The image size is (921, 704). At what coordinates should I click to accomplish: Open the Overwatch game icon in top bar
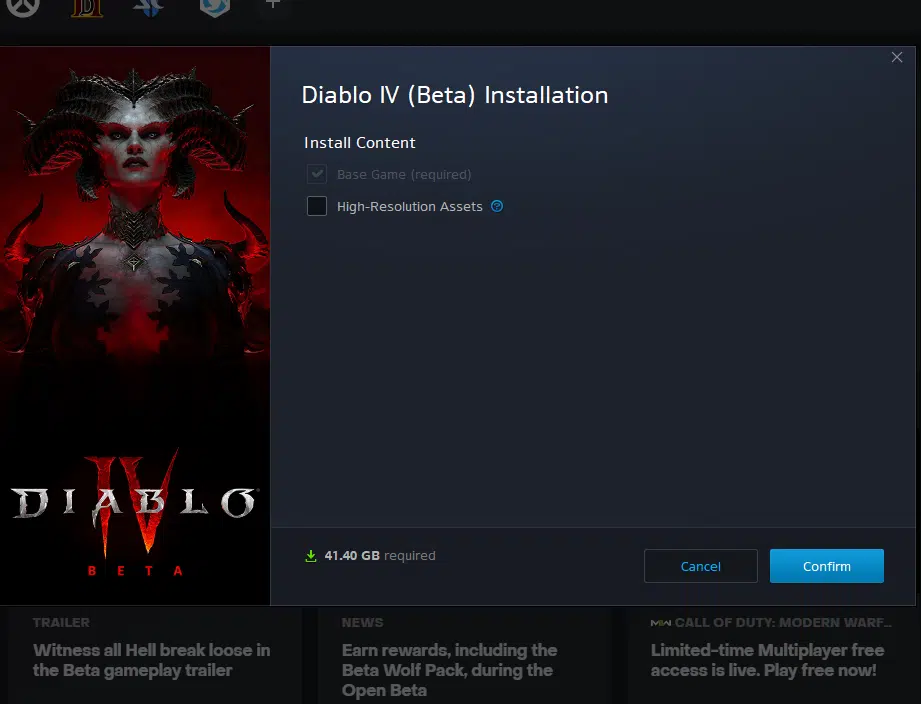click(23, 6)
